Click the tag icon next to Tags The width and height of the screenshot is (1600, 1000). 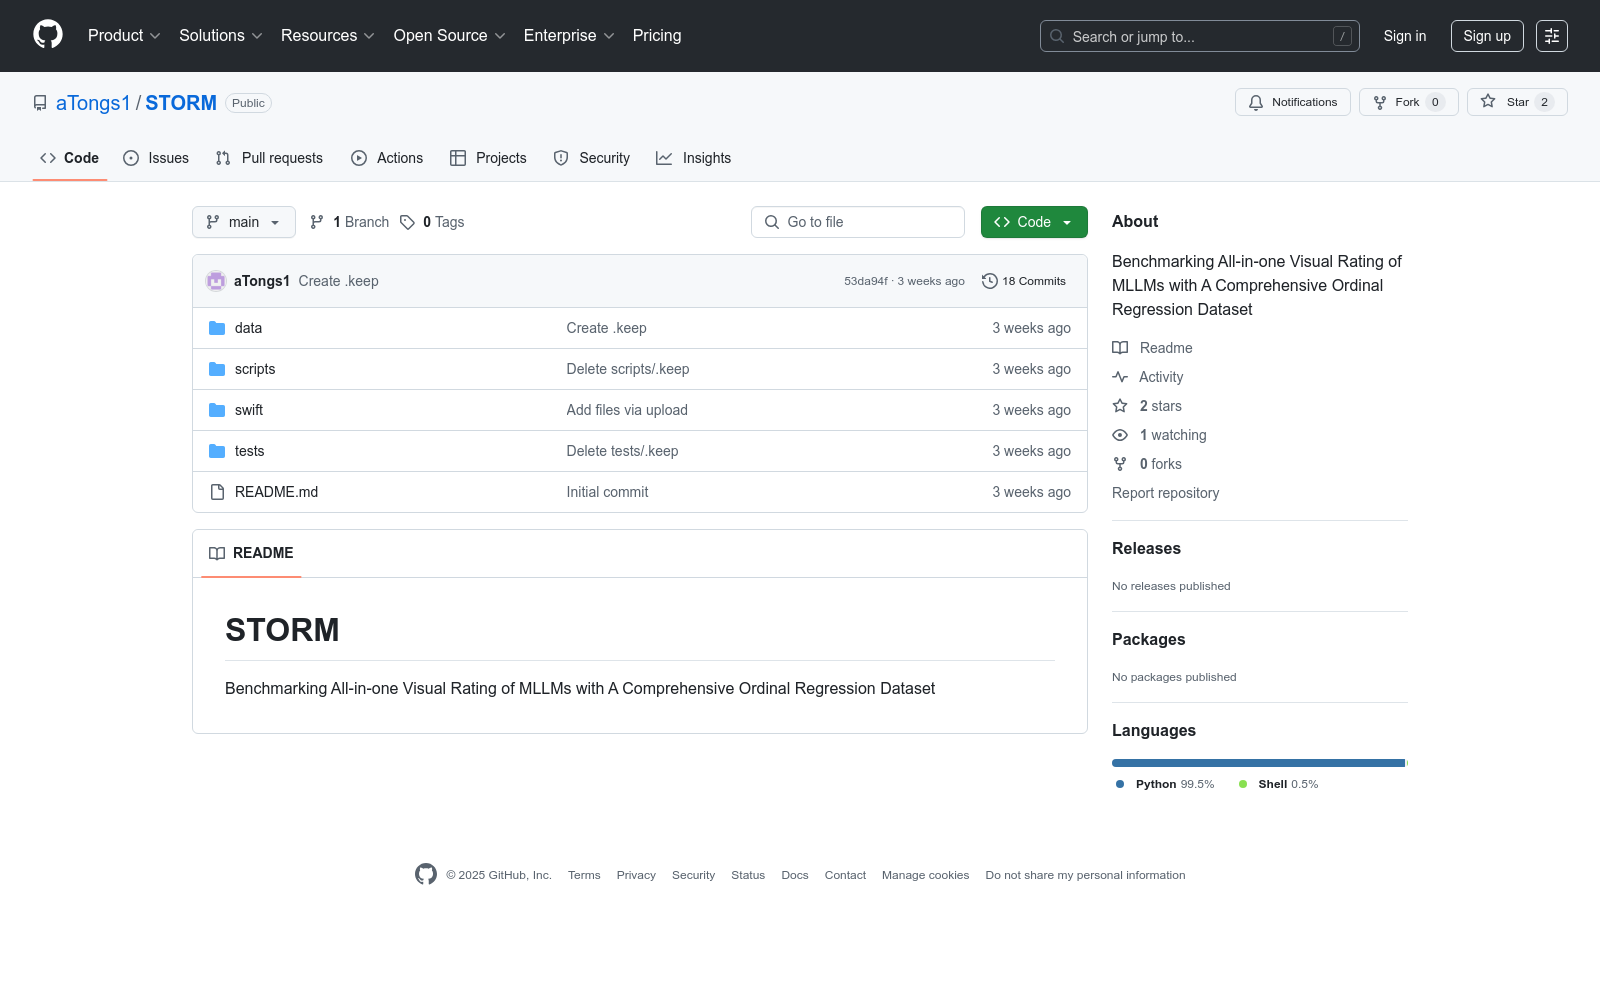407,222
